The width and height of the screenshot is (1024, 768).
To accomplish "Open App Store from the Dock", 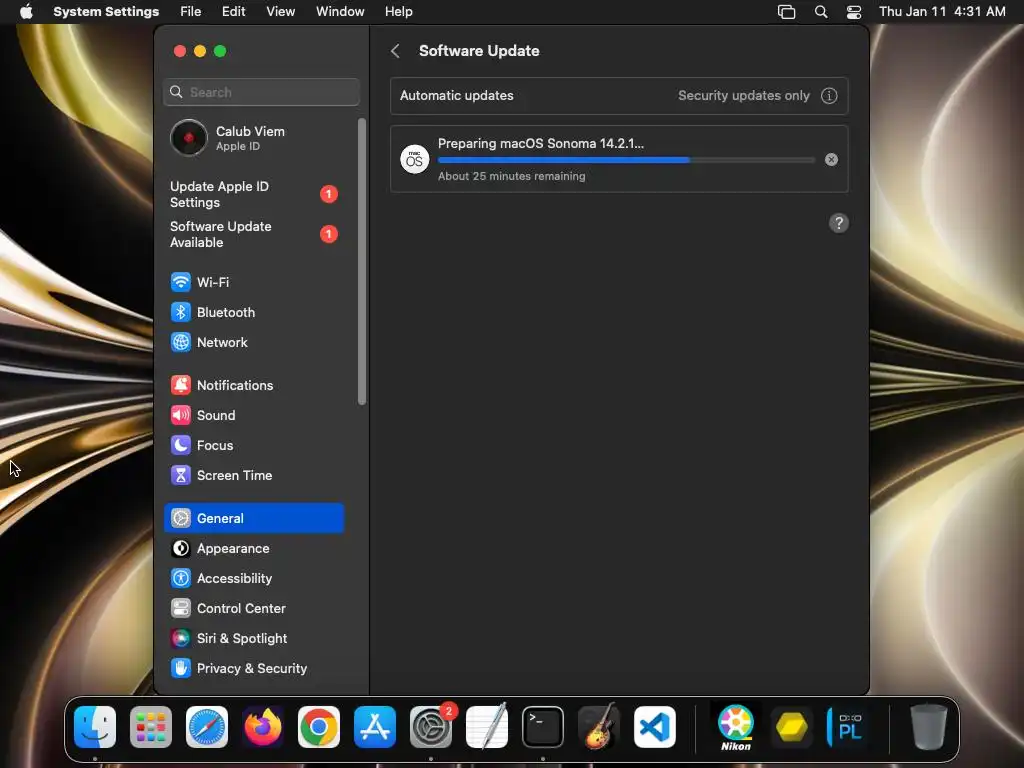I will pyautogui.click(x=375, y=727).
